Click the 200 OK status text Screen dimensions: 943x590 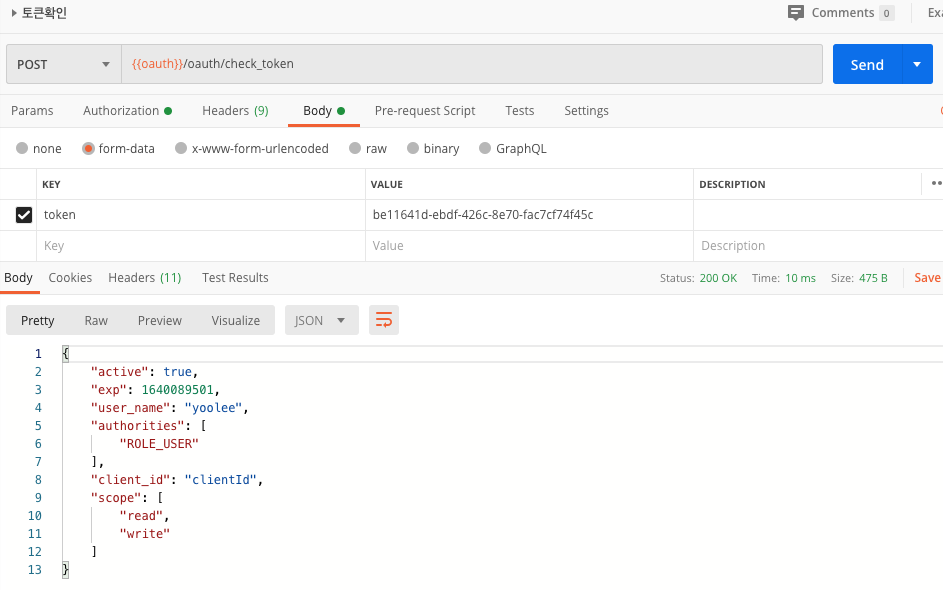click(x=718, y=278)
